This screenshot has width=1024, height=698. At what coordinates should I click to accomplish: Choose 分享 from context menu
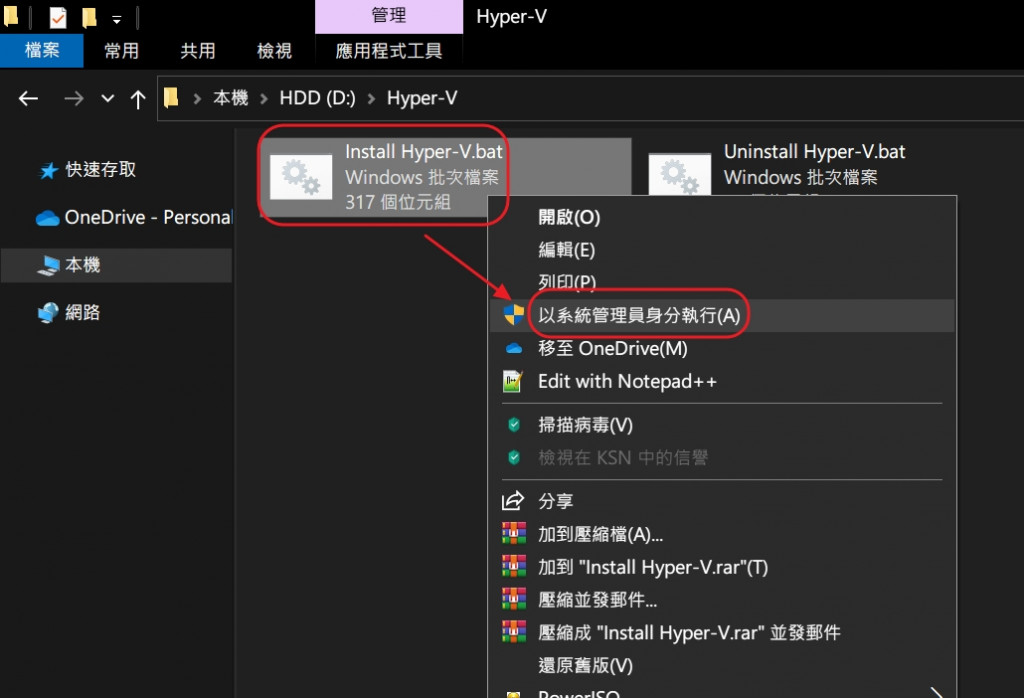click(x=722, y=501)
